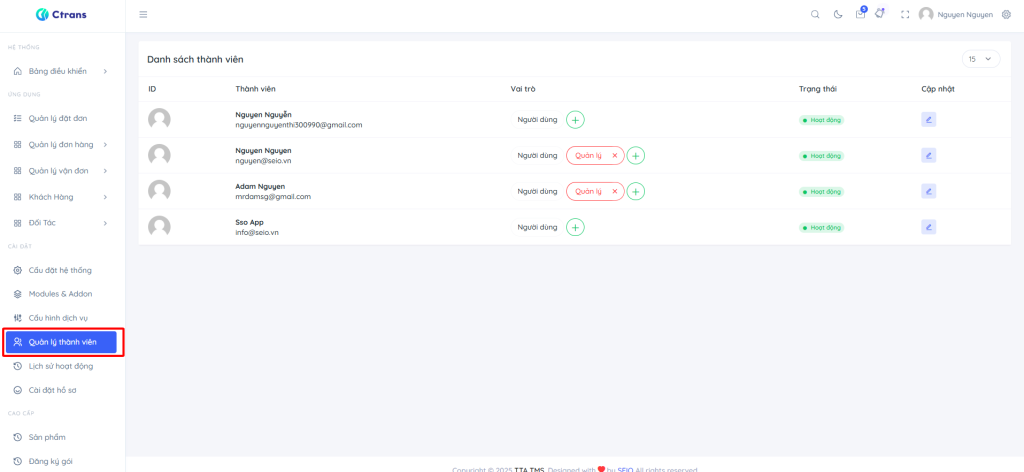Open the page size dropdown showing 15
The image size is (1024, 472).
coord(980,60)
